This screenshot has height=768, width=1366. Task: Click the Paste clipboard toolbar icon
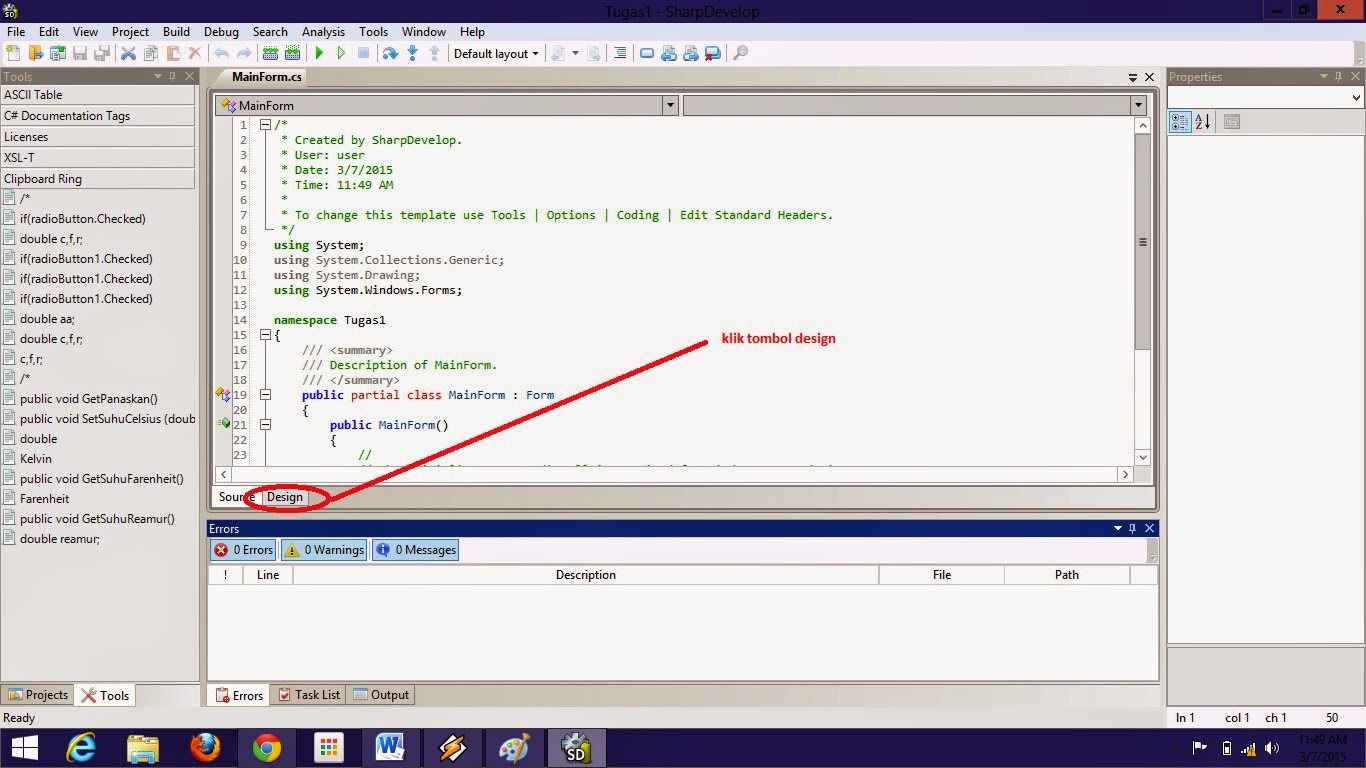click(173, 53)
